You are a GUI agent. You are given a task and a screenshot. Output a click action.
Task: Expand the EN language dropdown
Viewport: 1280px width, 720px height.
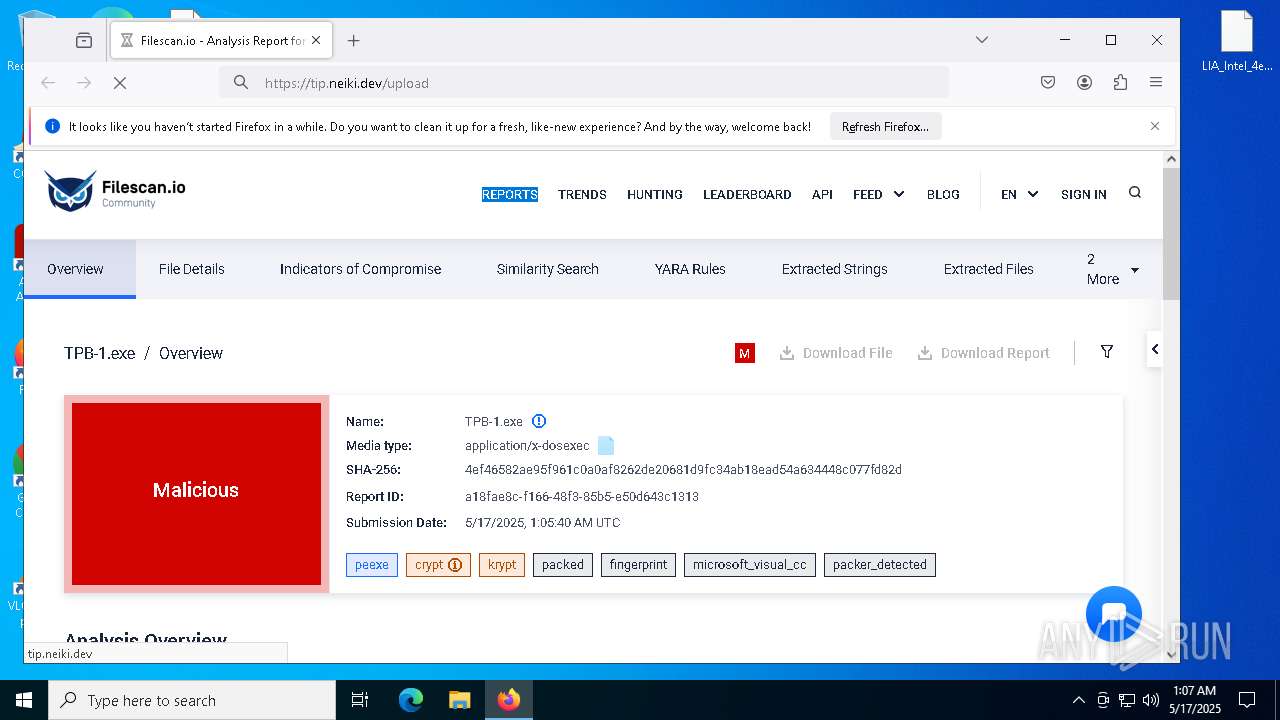click(1020, 194)
